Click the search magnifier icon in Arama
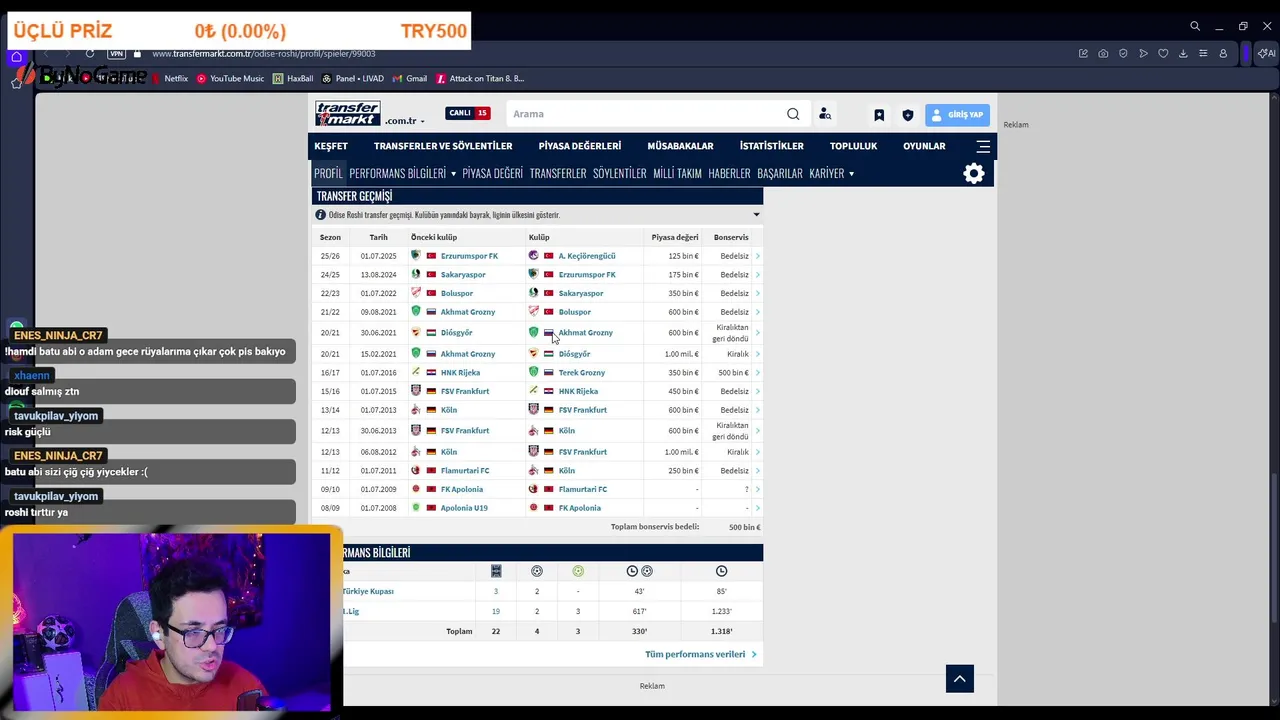This screenshot has width=1280, height=720. (x=793, y=114)
